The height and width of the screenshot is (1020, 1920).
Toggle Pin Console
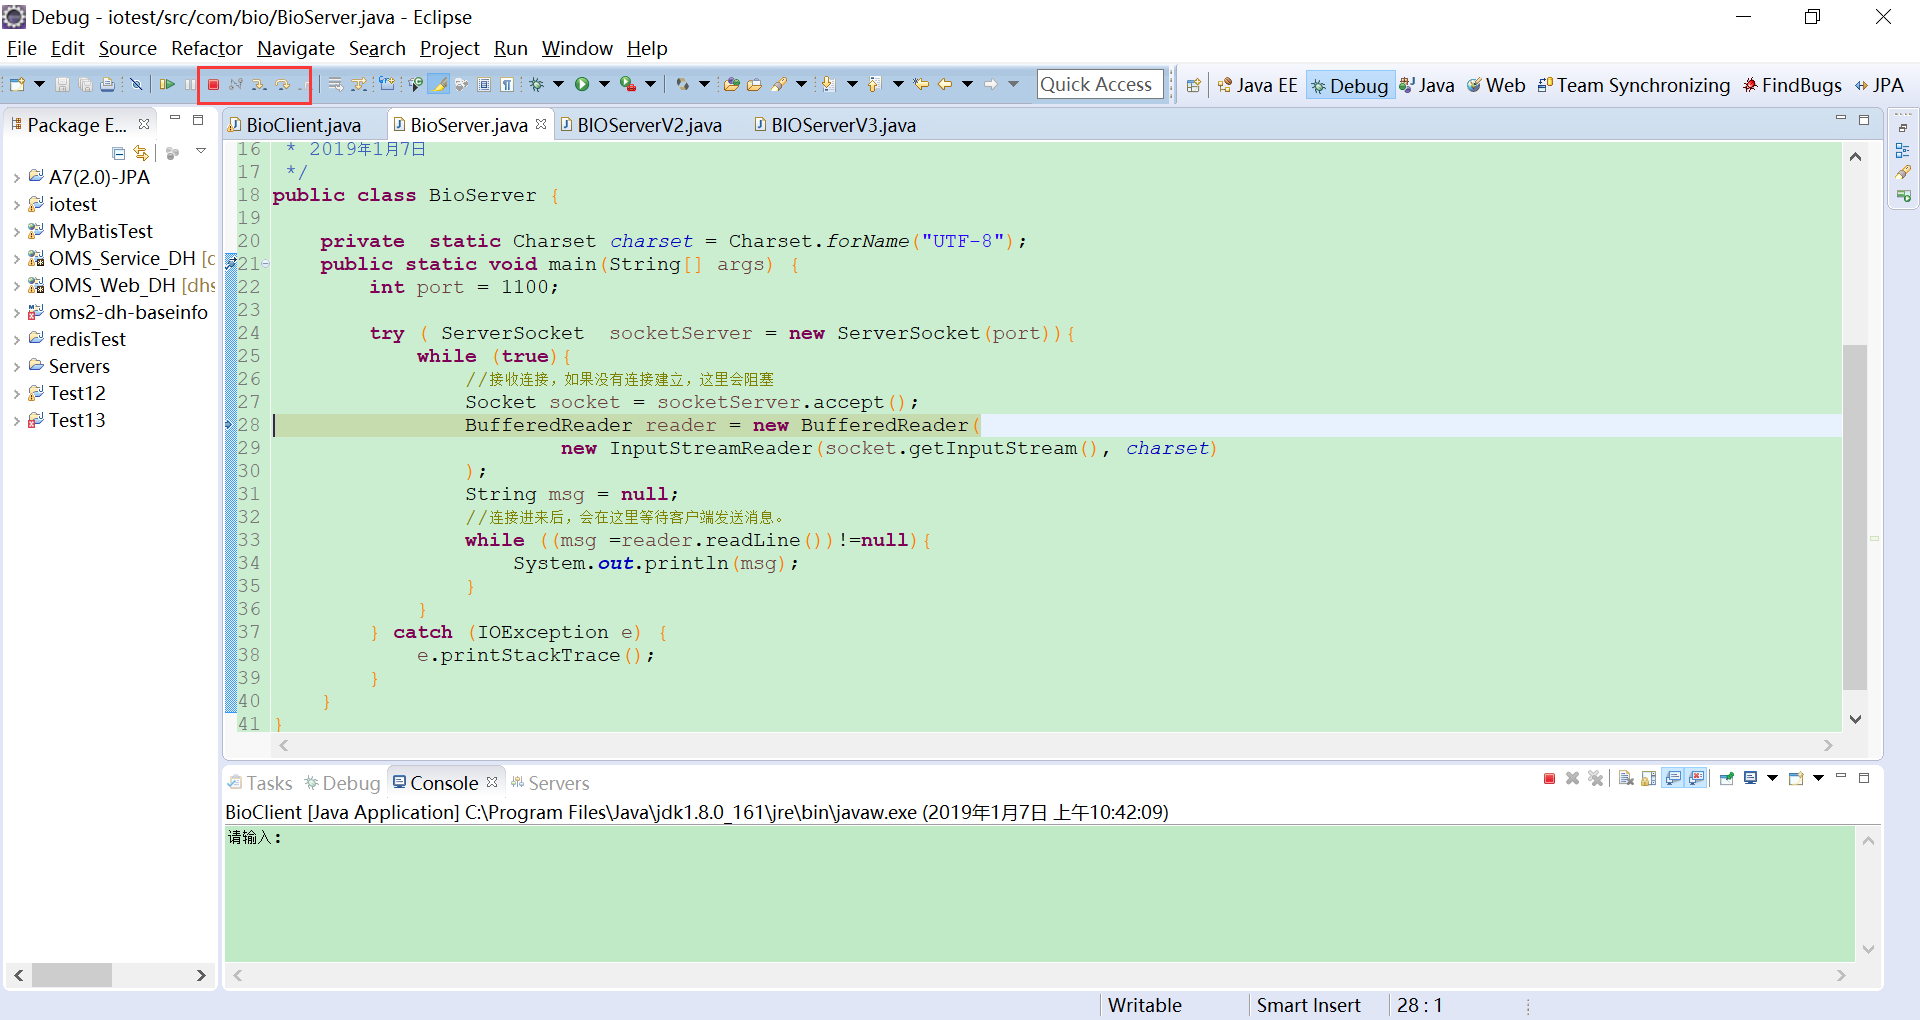point(1726,778)
